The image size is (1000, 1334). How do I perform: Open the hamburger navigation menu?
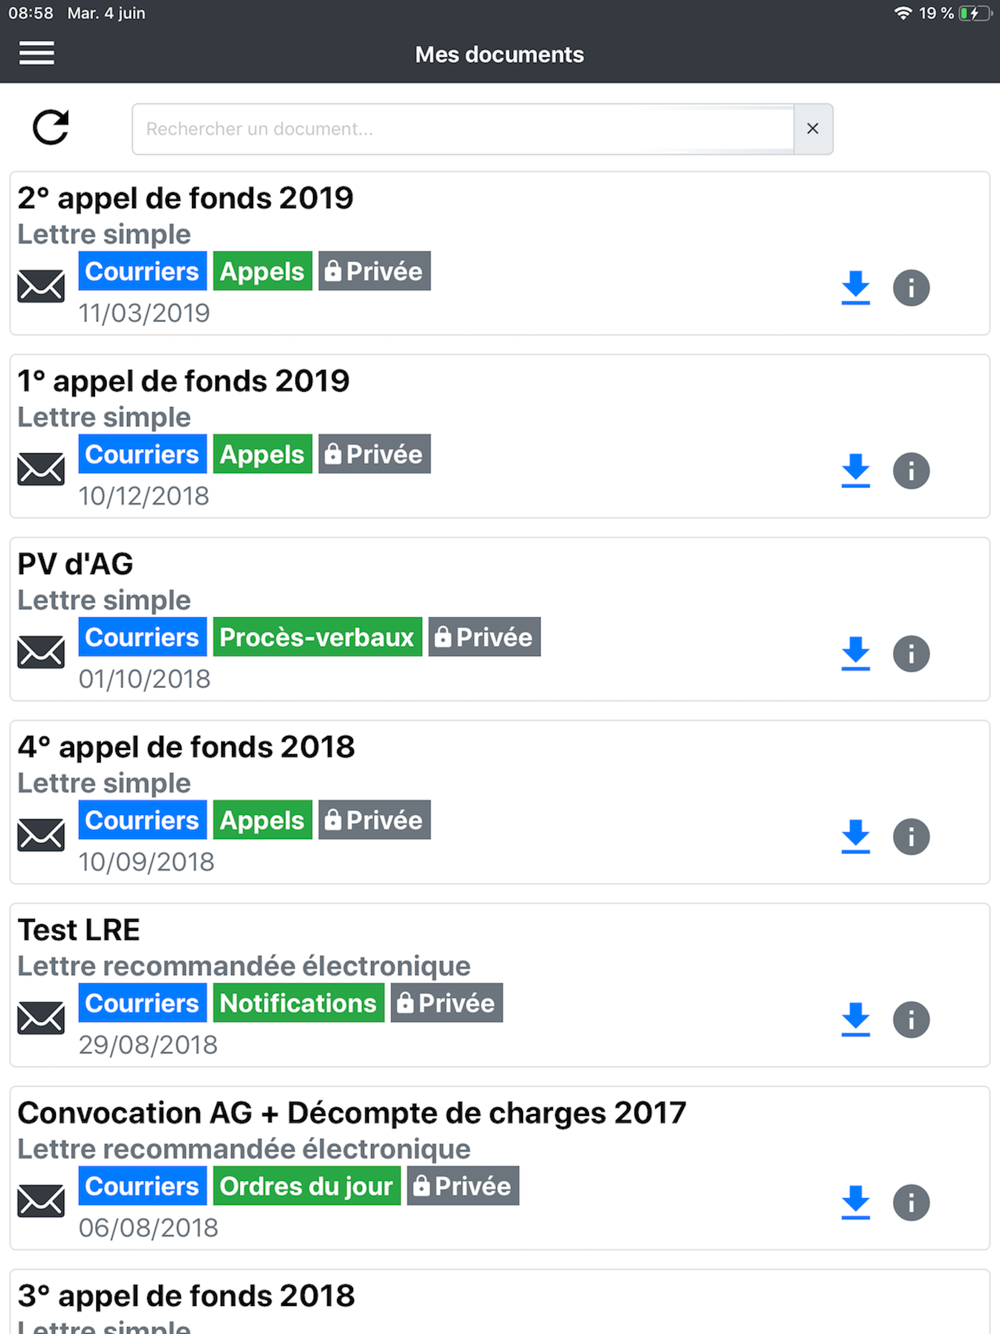coord(37,53)
